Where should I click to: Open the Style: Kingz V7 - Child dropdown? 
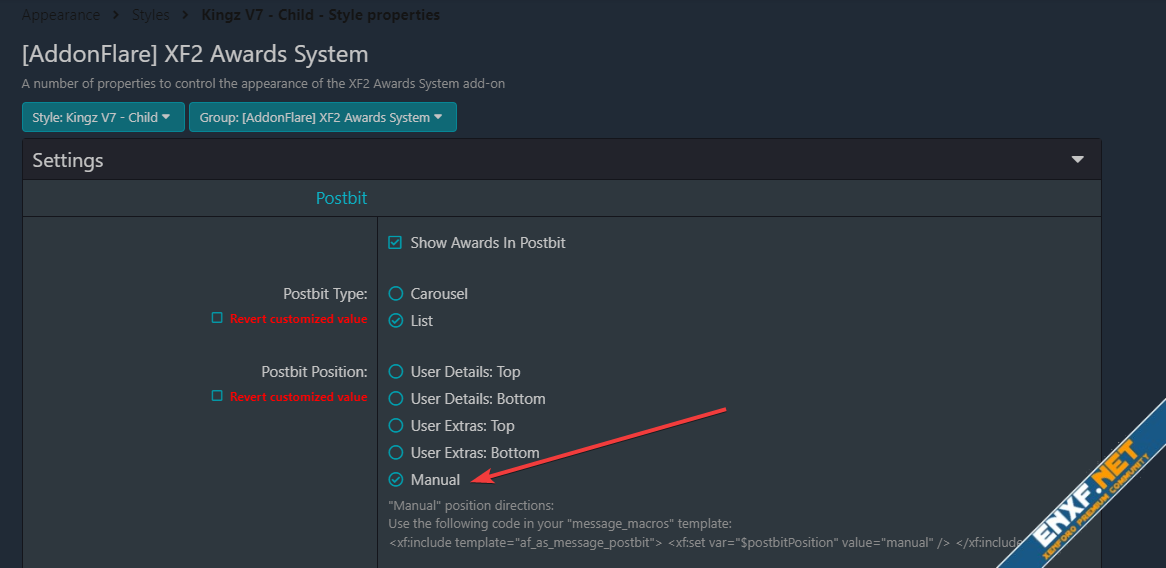(x=102, y=117)
